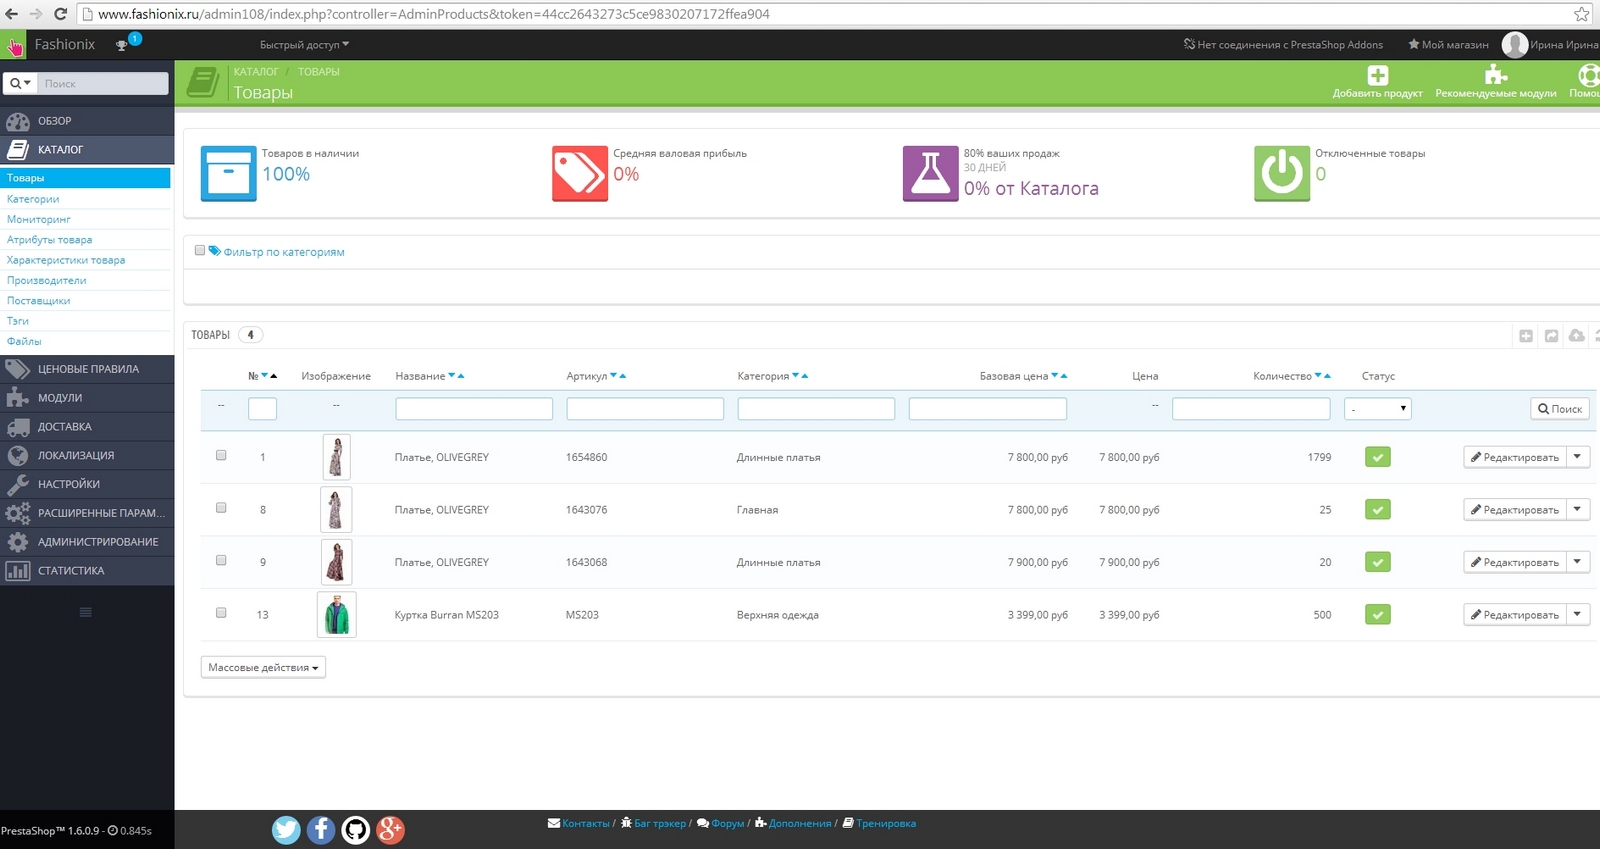Toggle status of Куртка Burran MS203
The width and height of the screenshot is (1600, 849).
pos(1378,615)
